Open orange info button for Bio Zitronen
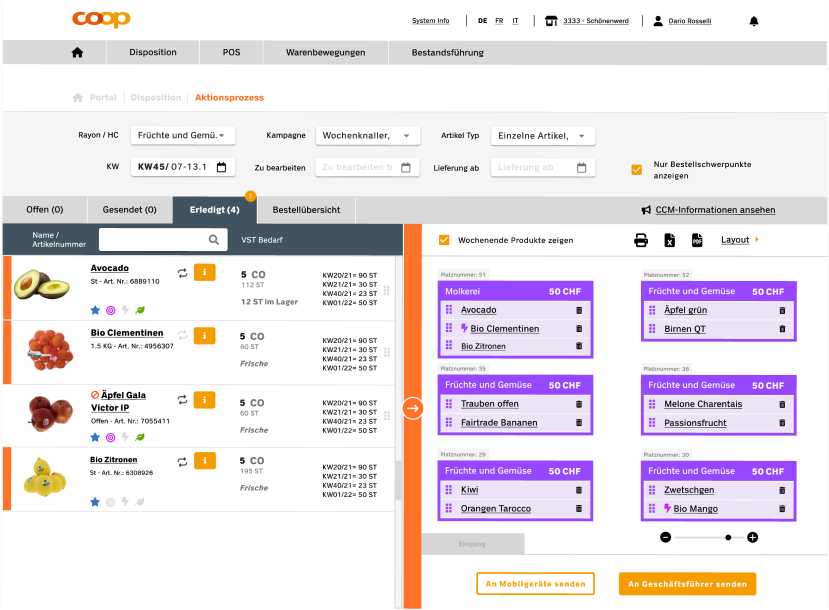Screen dimensions: 829x610 click(x=205, y=460)
